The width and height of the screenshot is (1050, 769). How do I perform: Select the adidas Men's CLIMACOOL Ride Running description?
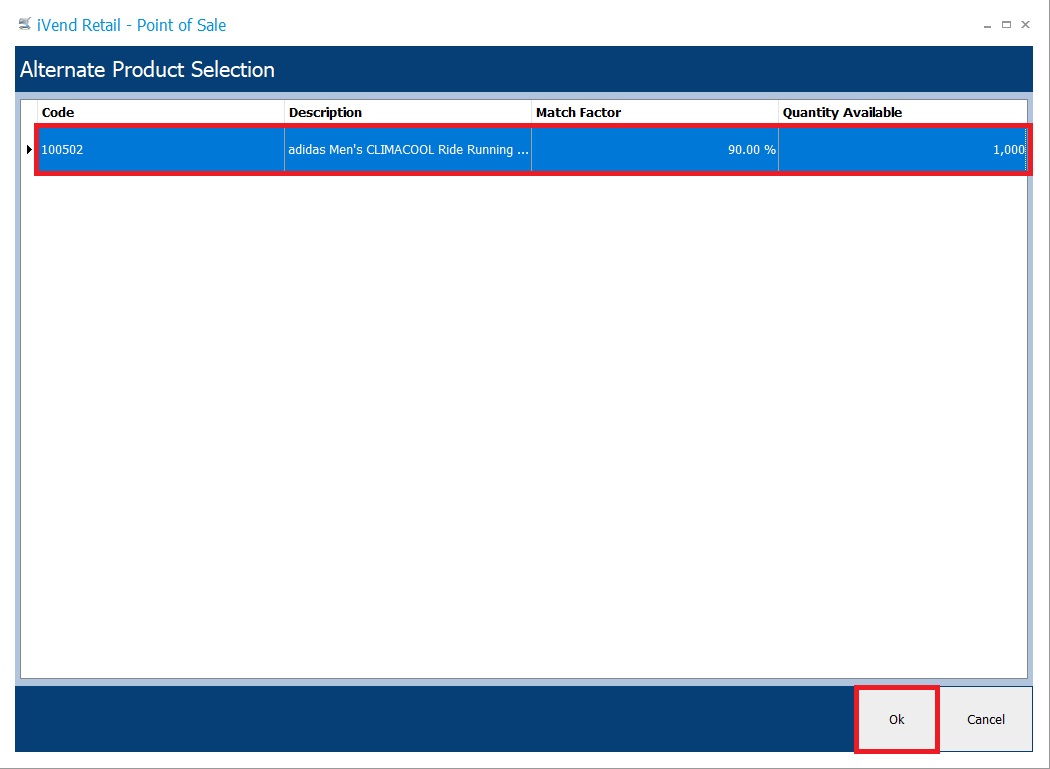[408, 149]
